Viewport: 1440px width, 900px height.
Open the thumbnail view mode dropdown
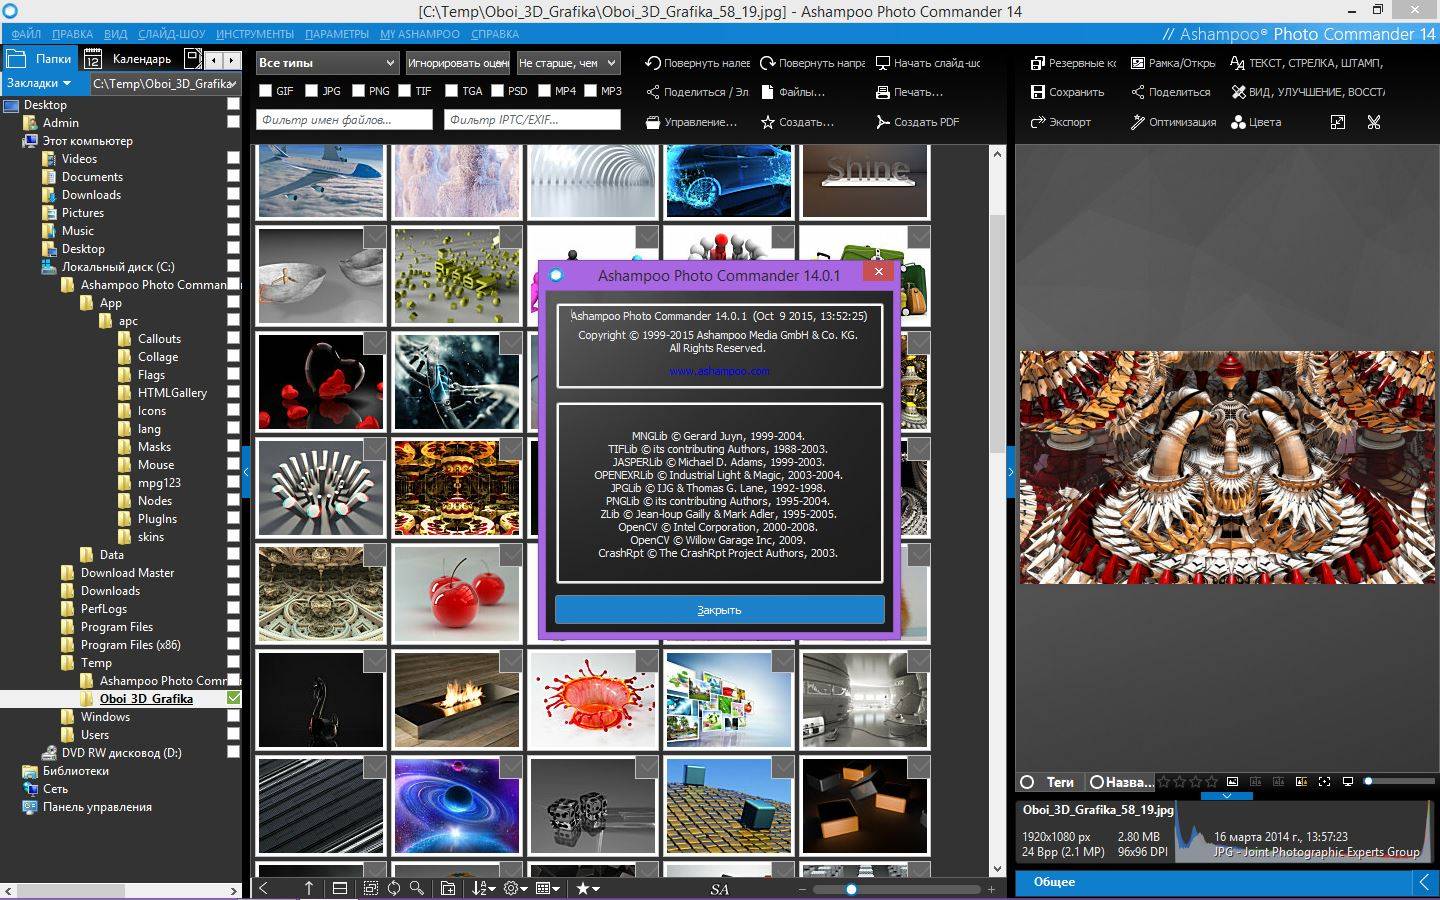[x=548, y=888]
